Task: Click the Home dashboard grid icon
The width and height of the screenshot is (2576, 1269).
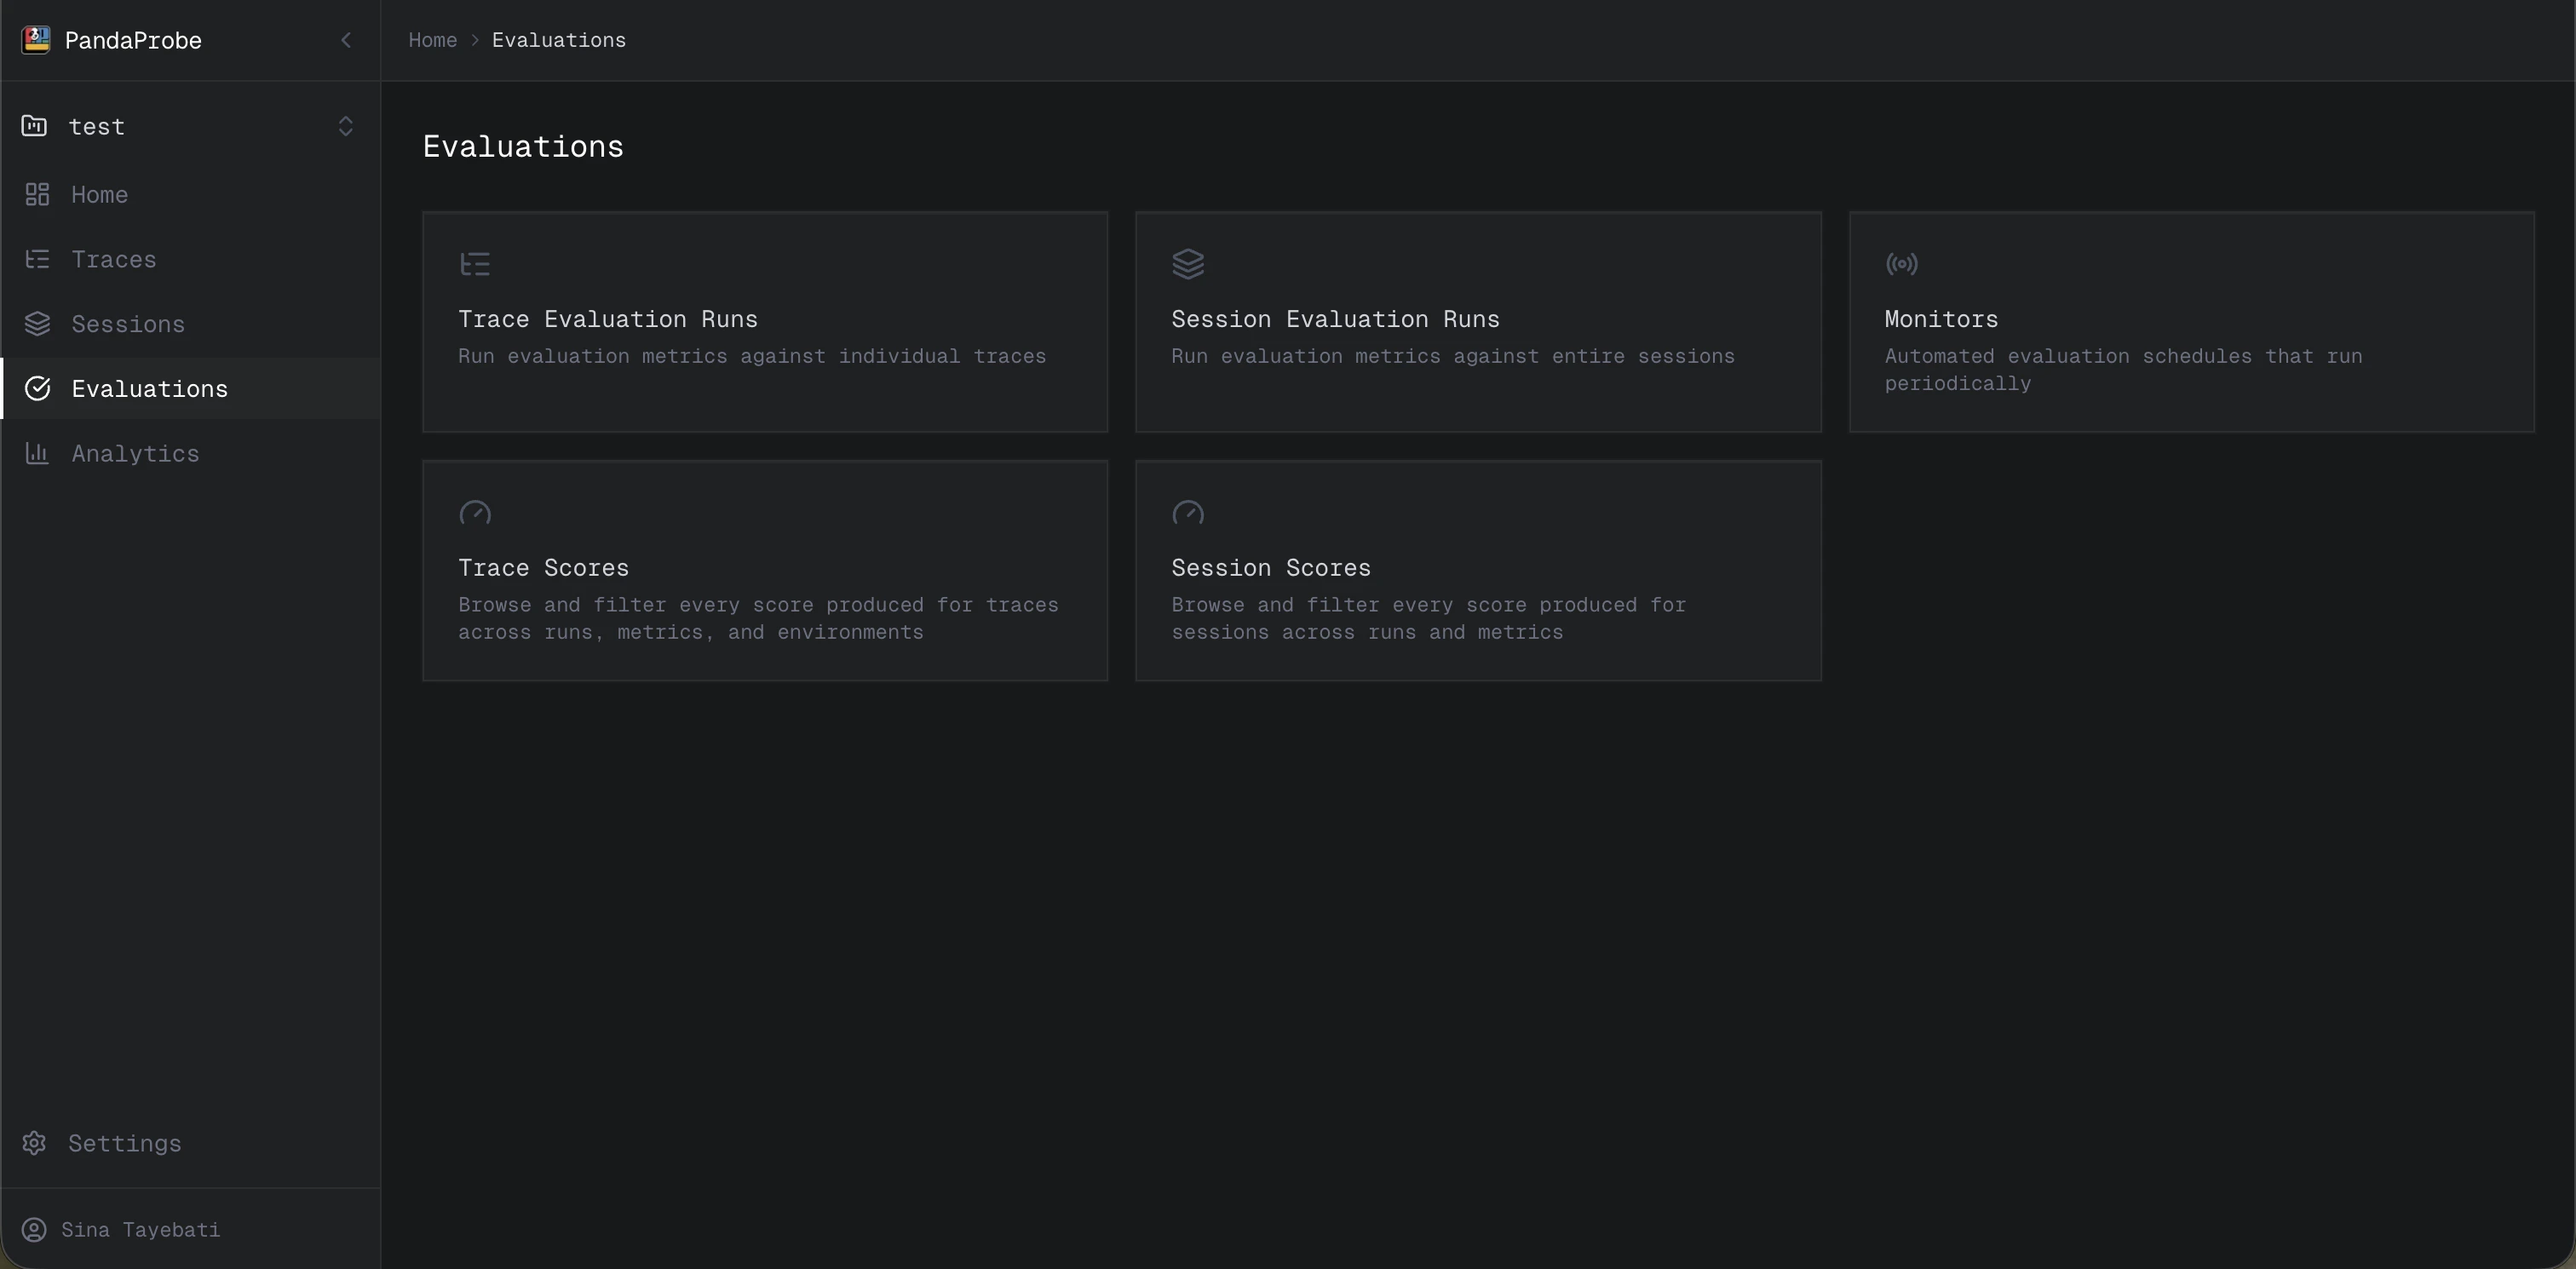Action: tap(37, 194)
